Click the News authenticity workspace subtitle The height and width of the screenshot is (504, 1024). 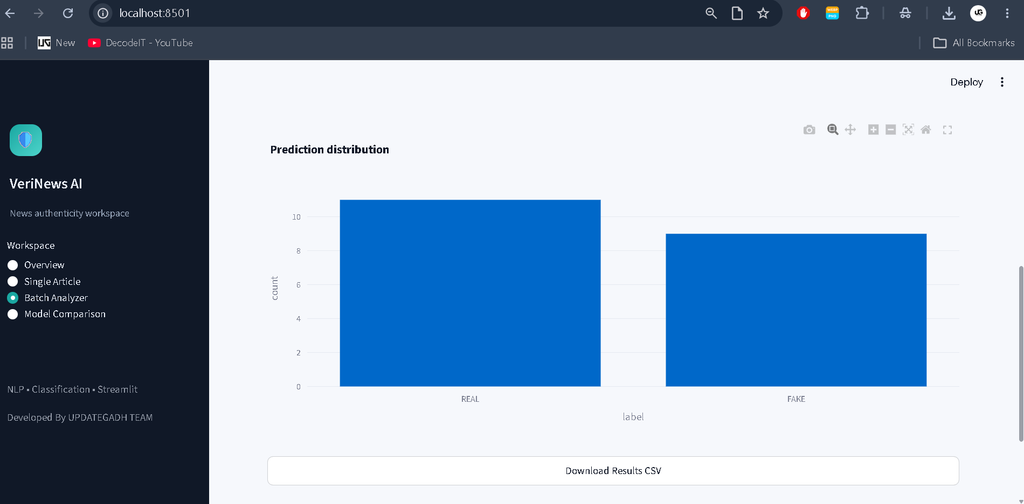tap(70, 213)
